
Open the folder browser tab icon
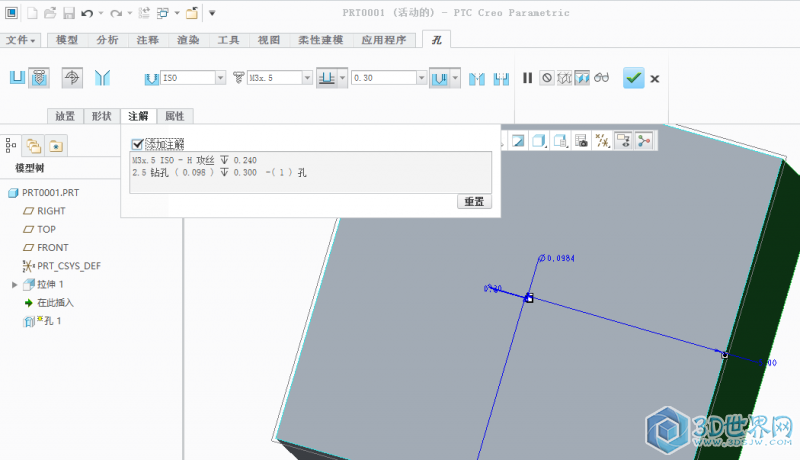(34, 146)
